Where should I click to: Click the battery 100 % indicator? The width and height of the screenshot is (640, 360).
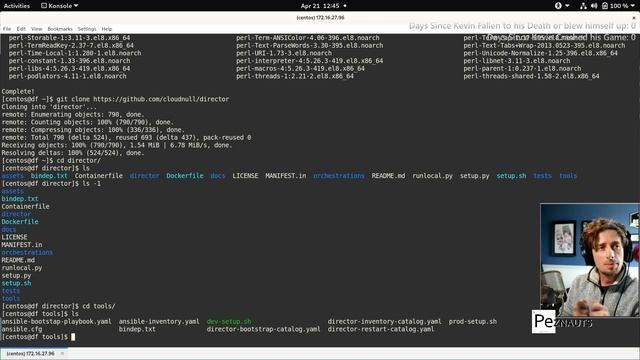(616, 6)
